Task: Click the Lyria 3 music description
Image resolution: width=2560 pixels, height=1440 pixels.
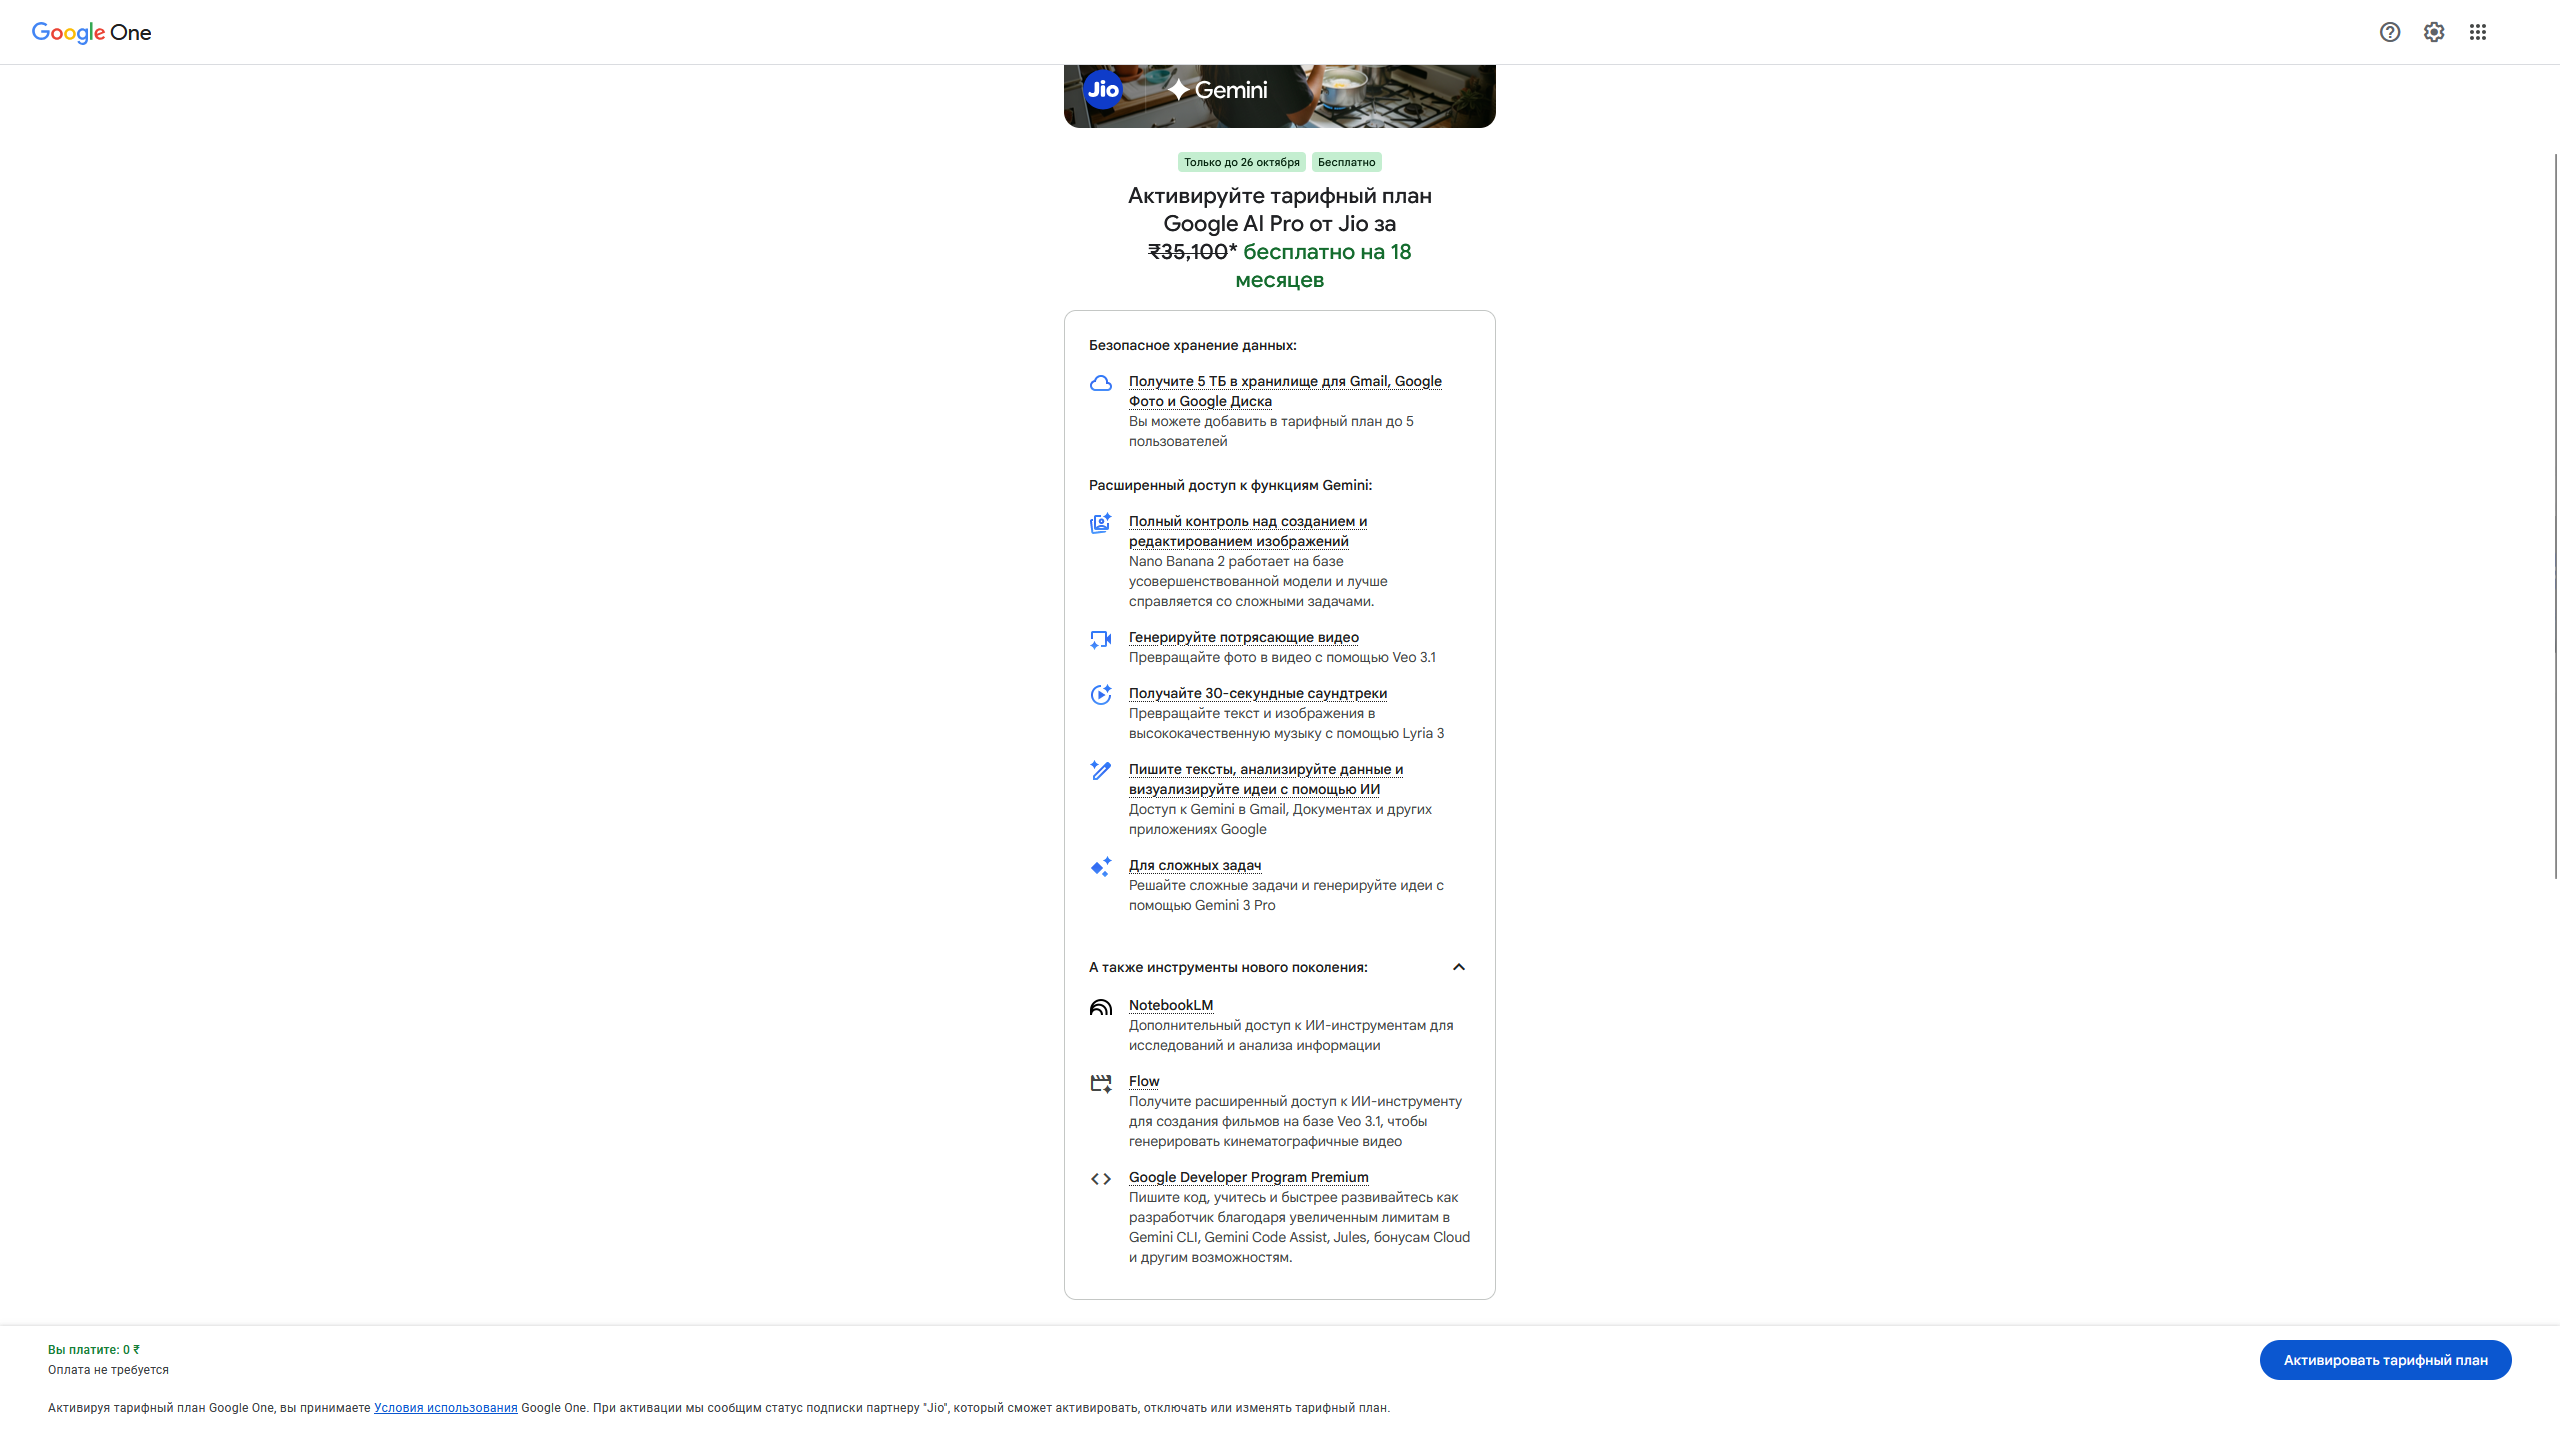Action: tap(1287, 723)
